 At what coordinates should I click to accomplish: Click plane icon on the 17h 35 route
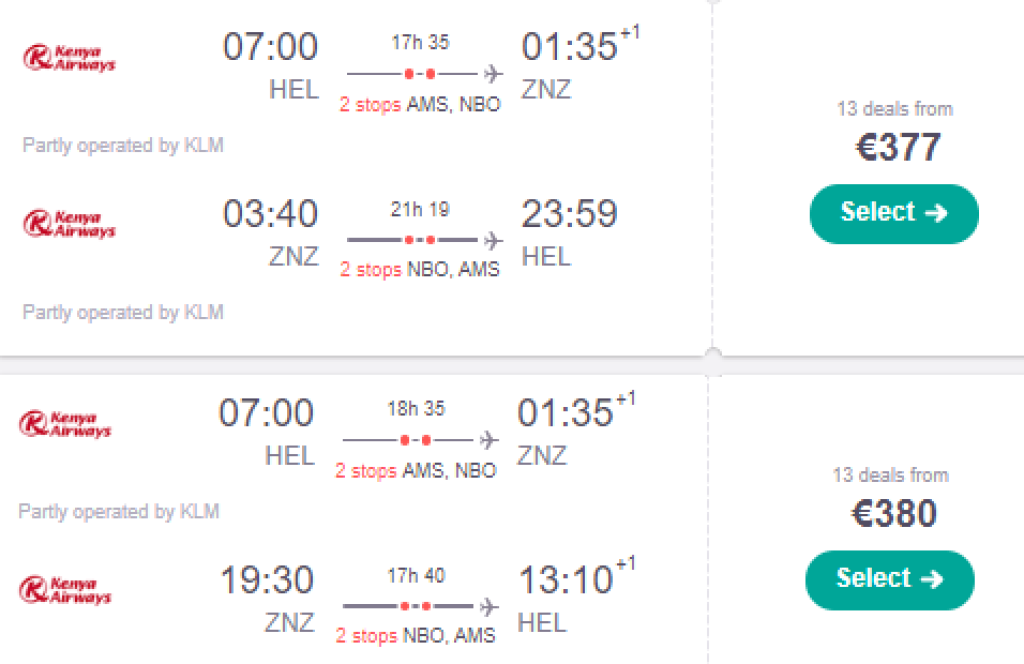click(x=492, y=74)
